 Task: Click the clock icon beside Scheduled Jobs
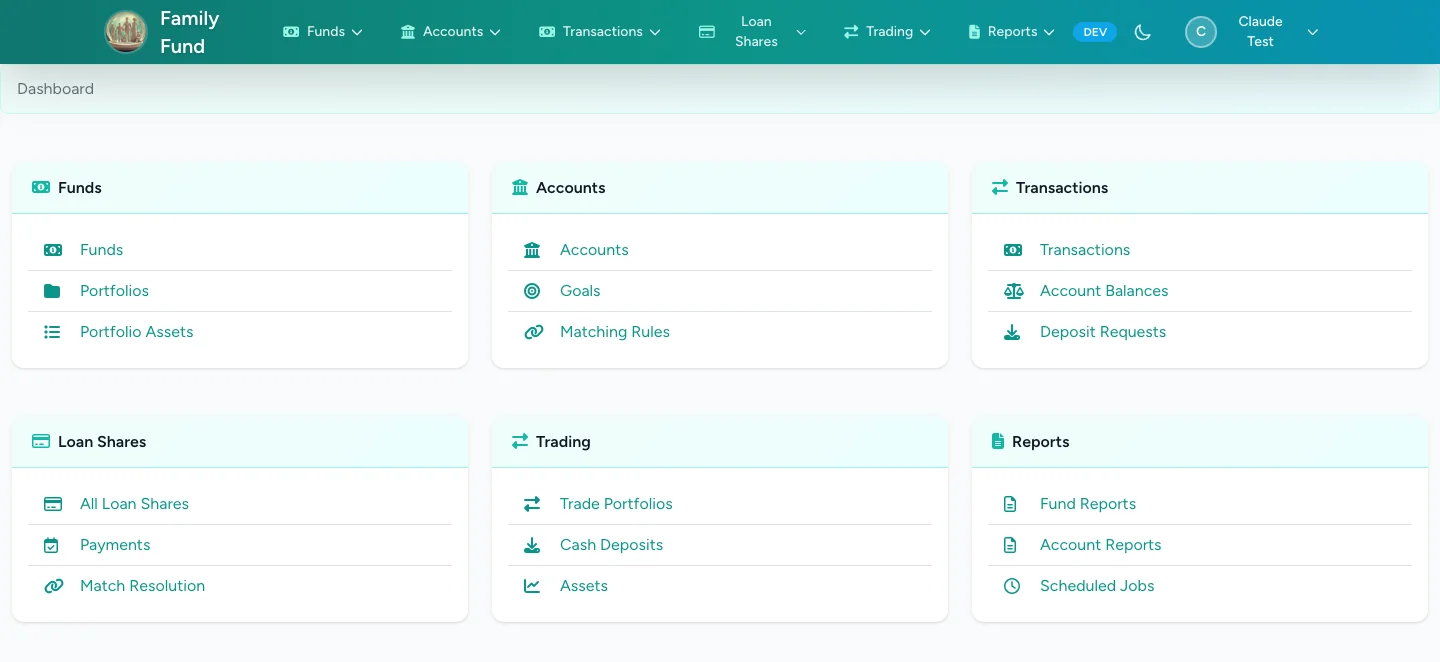(x=1012, y=586)
